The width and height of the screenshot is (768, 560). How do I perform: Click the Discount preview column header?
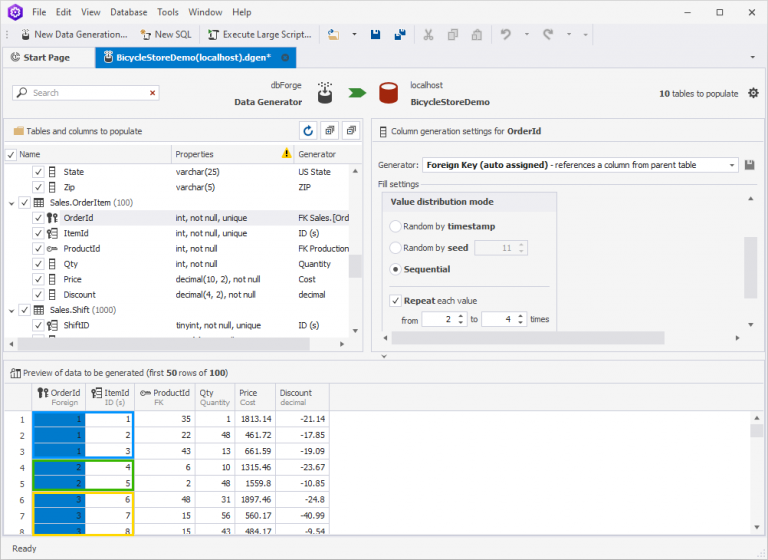click(x=302, y=397)
